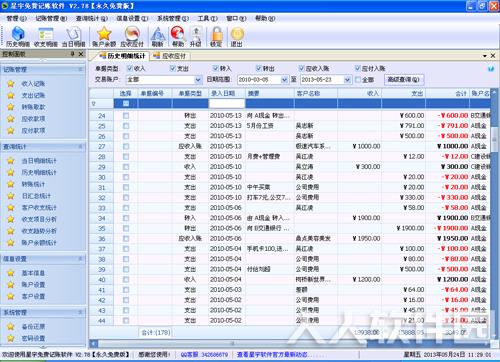Open 收入记账 in the sidebar
Viewport: 500px width, 362px height.
pyautogui.click(x=33, y=84)
